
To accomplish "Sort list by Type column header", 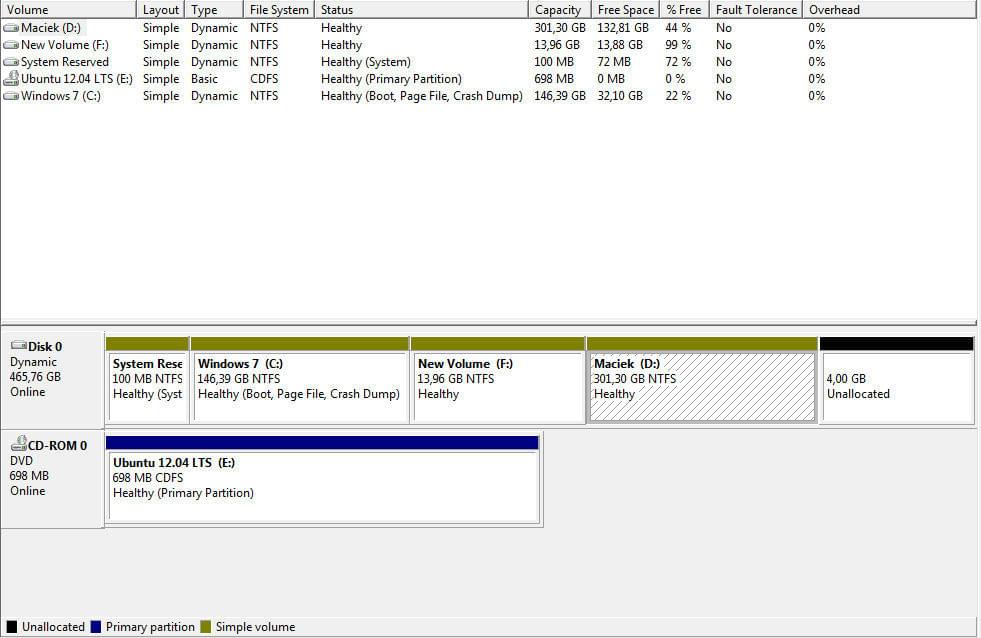I will pos(214,9).
